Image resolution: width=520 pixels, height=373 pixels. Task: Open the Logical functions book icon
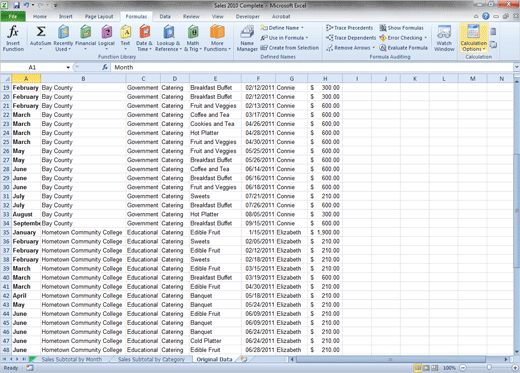pyautogui.click(x=106, y=32)
